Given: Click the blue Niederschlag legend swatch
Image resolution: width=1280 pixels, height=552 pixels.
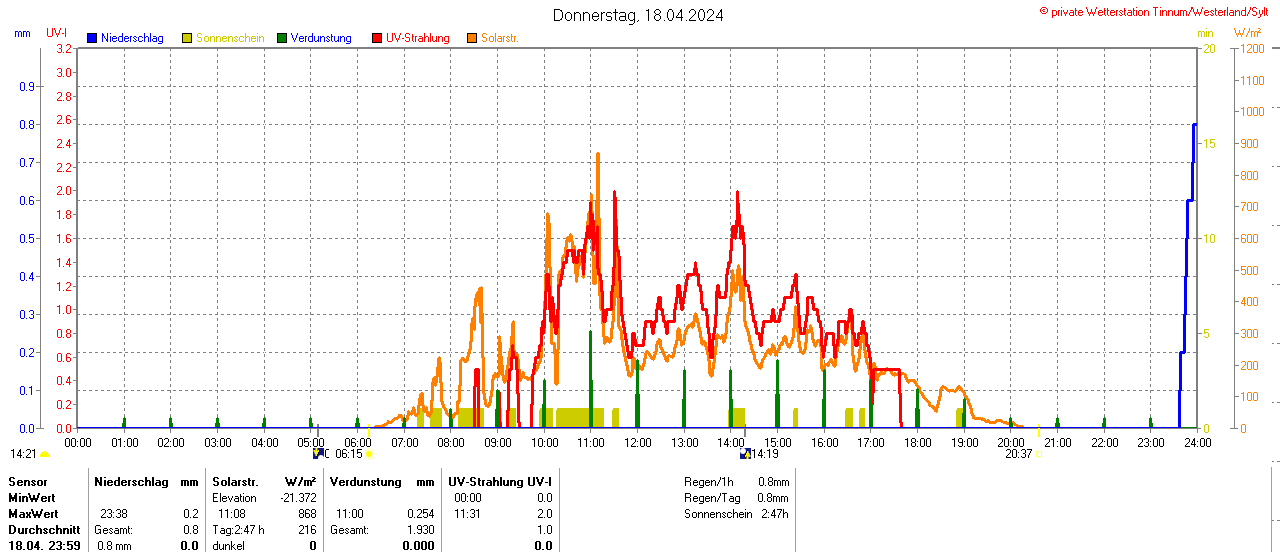Looking at the screenshot, I should pyautogui.click(x=92, y=38).
